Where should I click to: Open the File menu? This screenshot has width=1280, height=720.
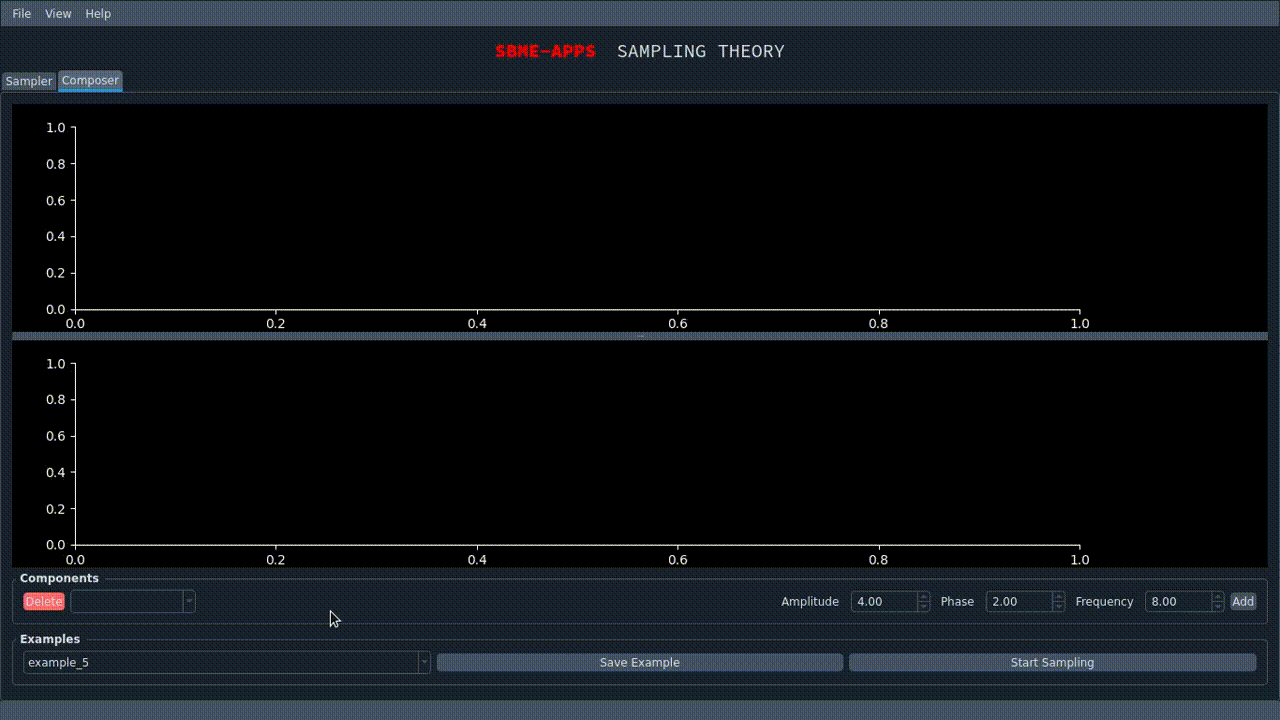21,14
